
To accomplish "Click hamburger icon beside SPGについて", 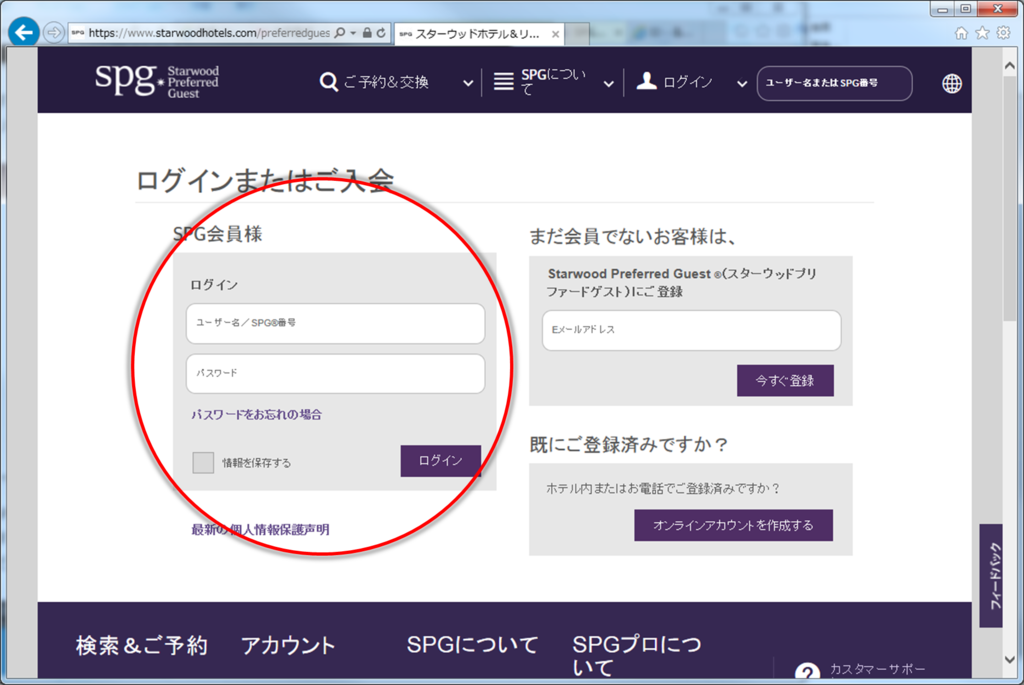I will tap(504, 82).
